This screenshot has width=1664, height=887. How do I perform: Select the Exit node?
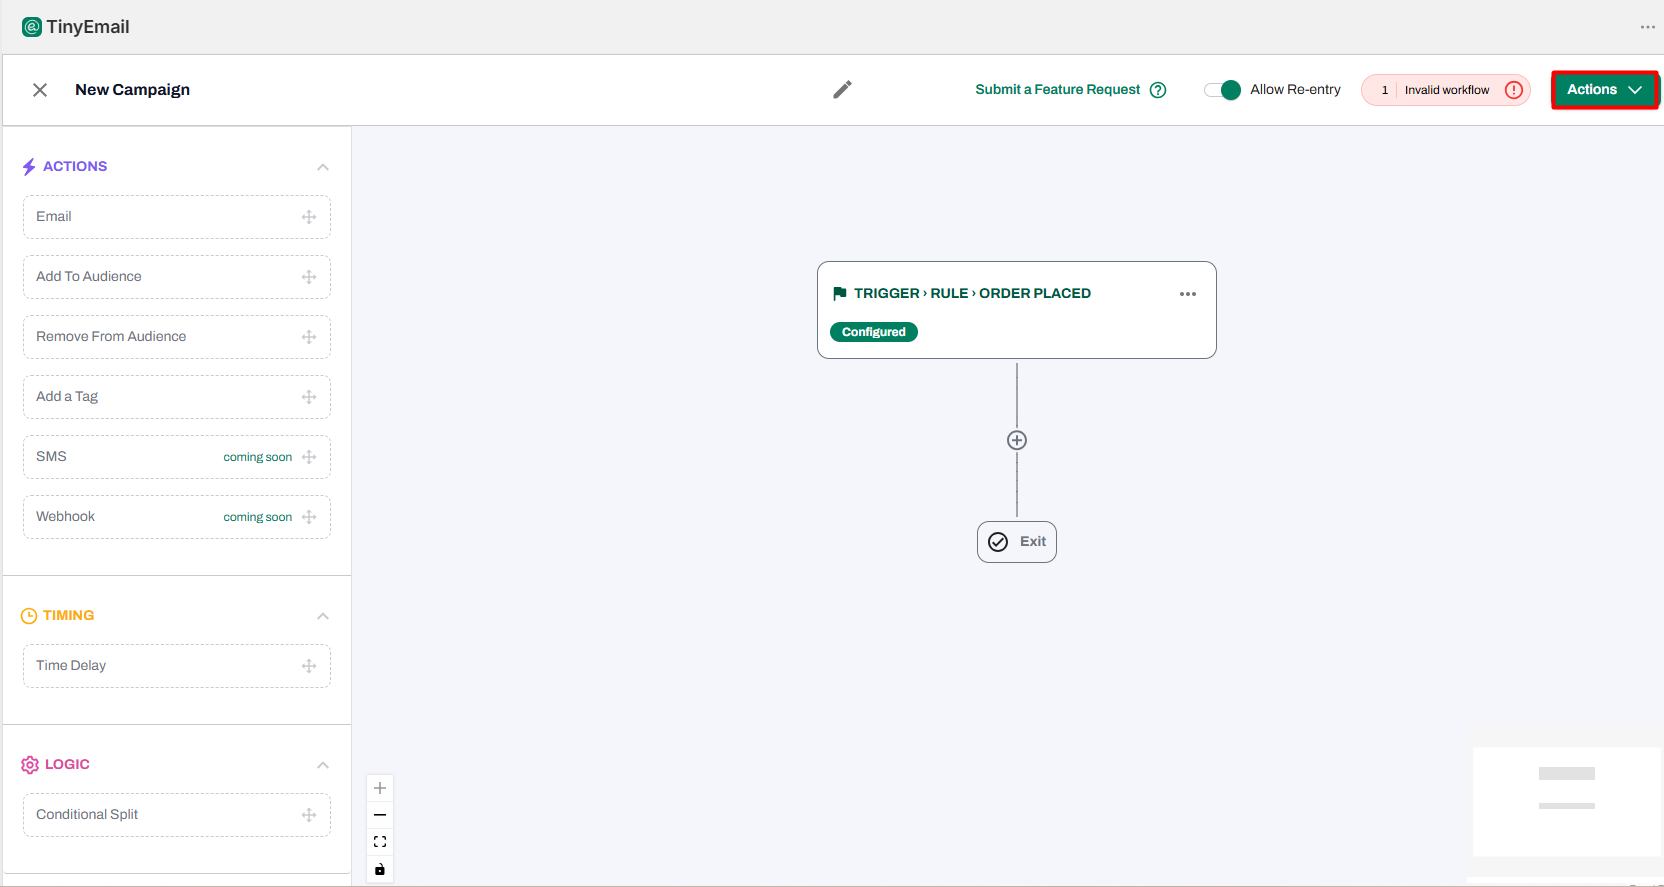tap(1017, 542)
